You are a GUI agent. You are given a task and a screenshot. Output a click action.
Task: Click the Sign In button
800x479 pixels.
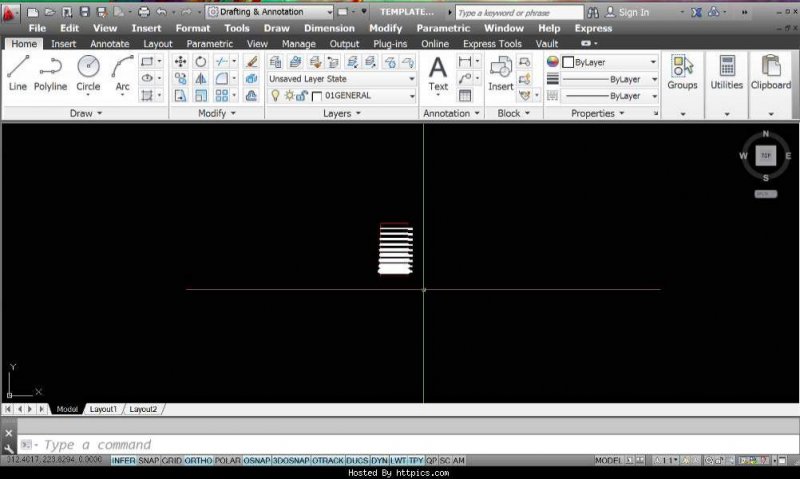click(634, 12)
